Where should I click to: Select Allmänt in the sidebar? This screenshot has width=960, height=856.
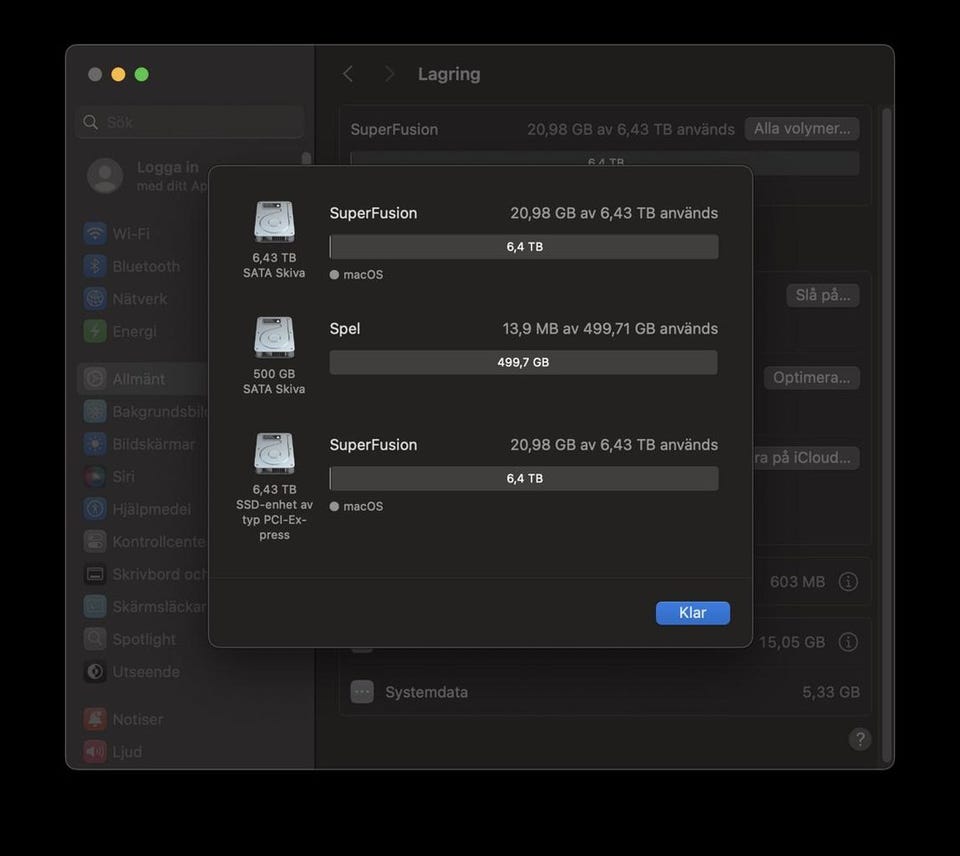click(138, 379)
